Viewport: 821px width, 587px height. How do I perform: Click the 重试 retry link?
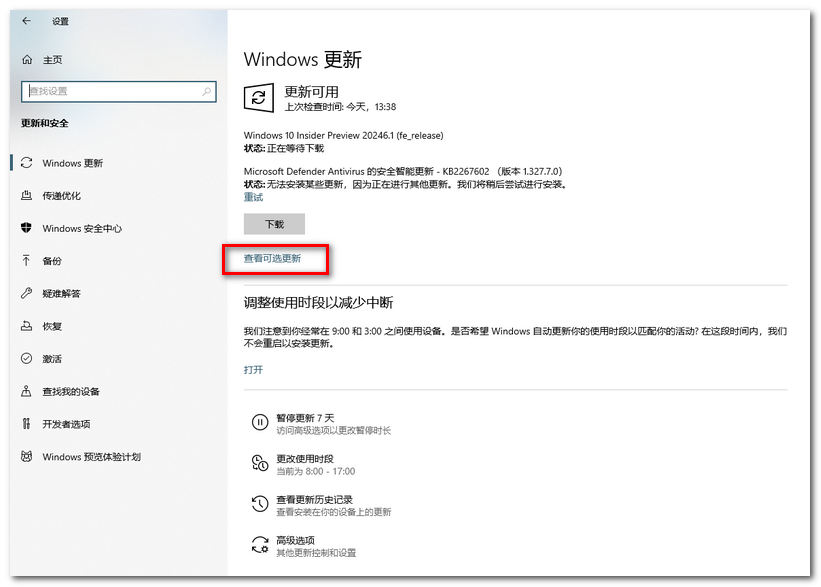[253, 197]
